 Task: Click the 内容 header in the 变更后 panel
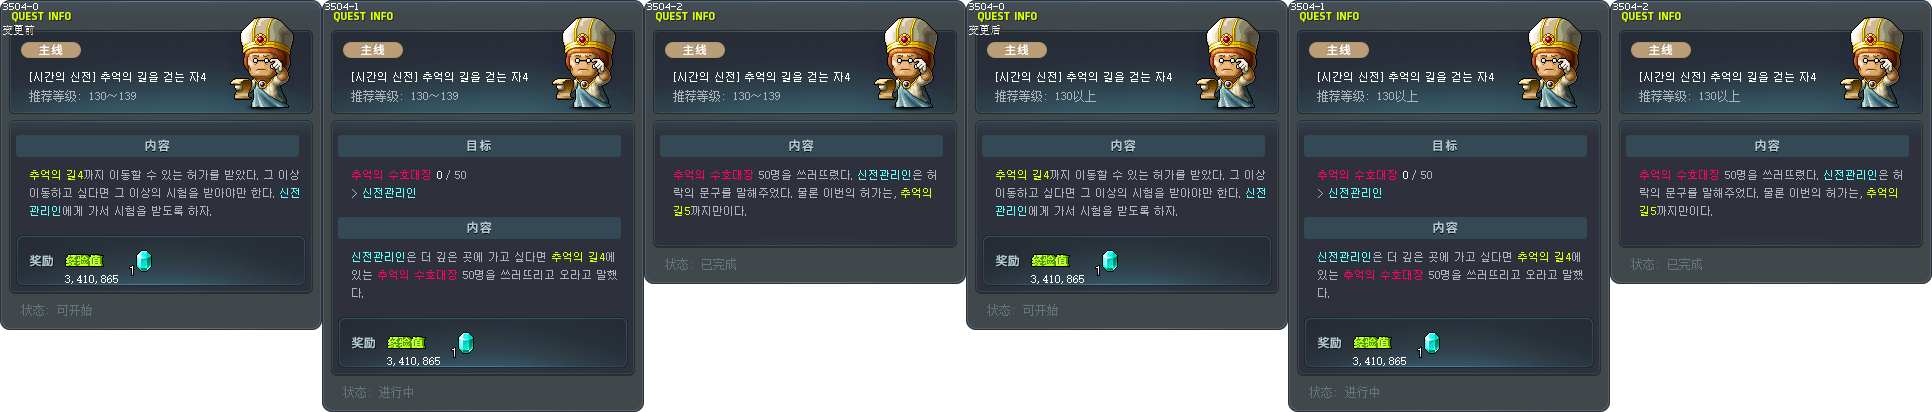1123,146
